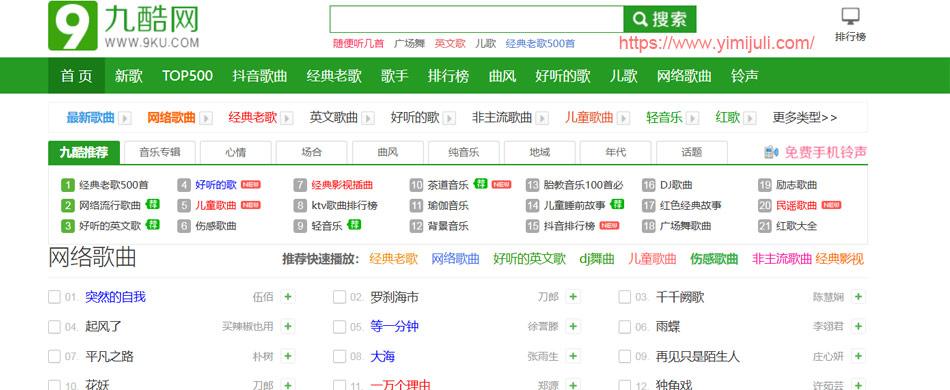Quick play 伤感歌曲 from recommendations
The image size is (950, 390).
714,259
